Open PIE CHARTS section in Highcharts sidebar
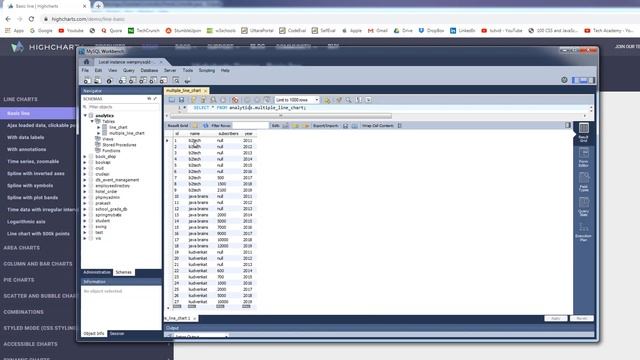Viewport: 640px width, 360px height. tap(19, 280)
